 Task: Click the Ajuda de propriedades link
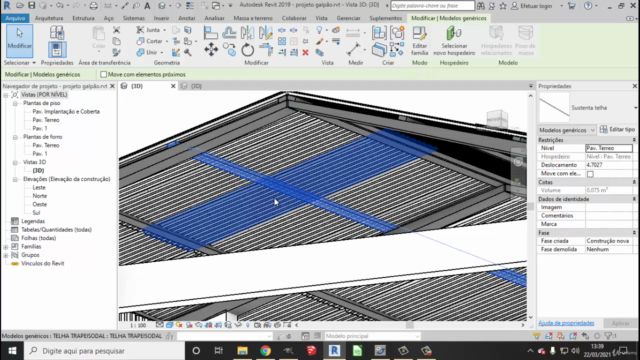click(566, 323)
